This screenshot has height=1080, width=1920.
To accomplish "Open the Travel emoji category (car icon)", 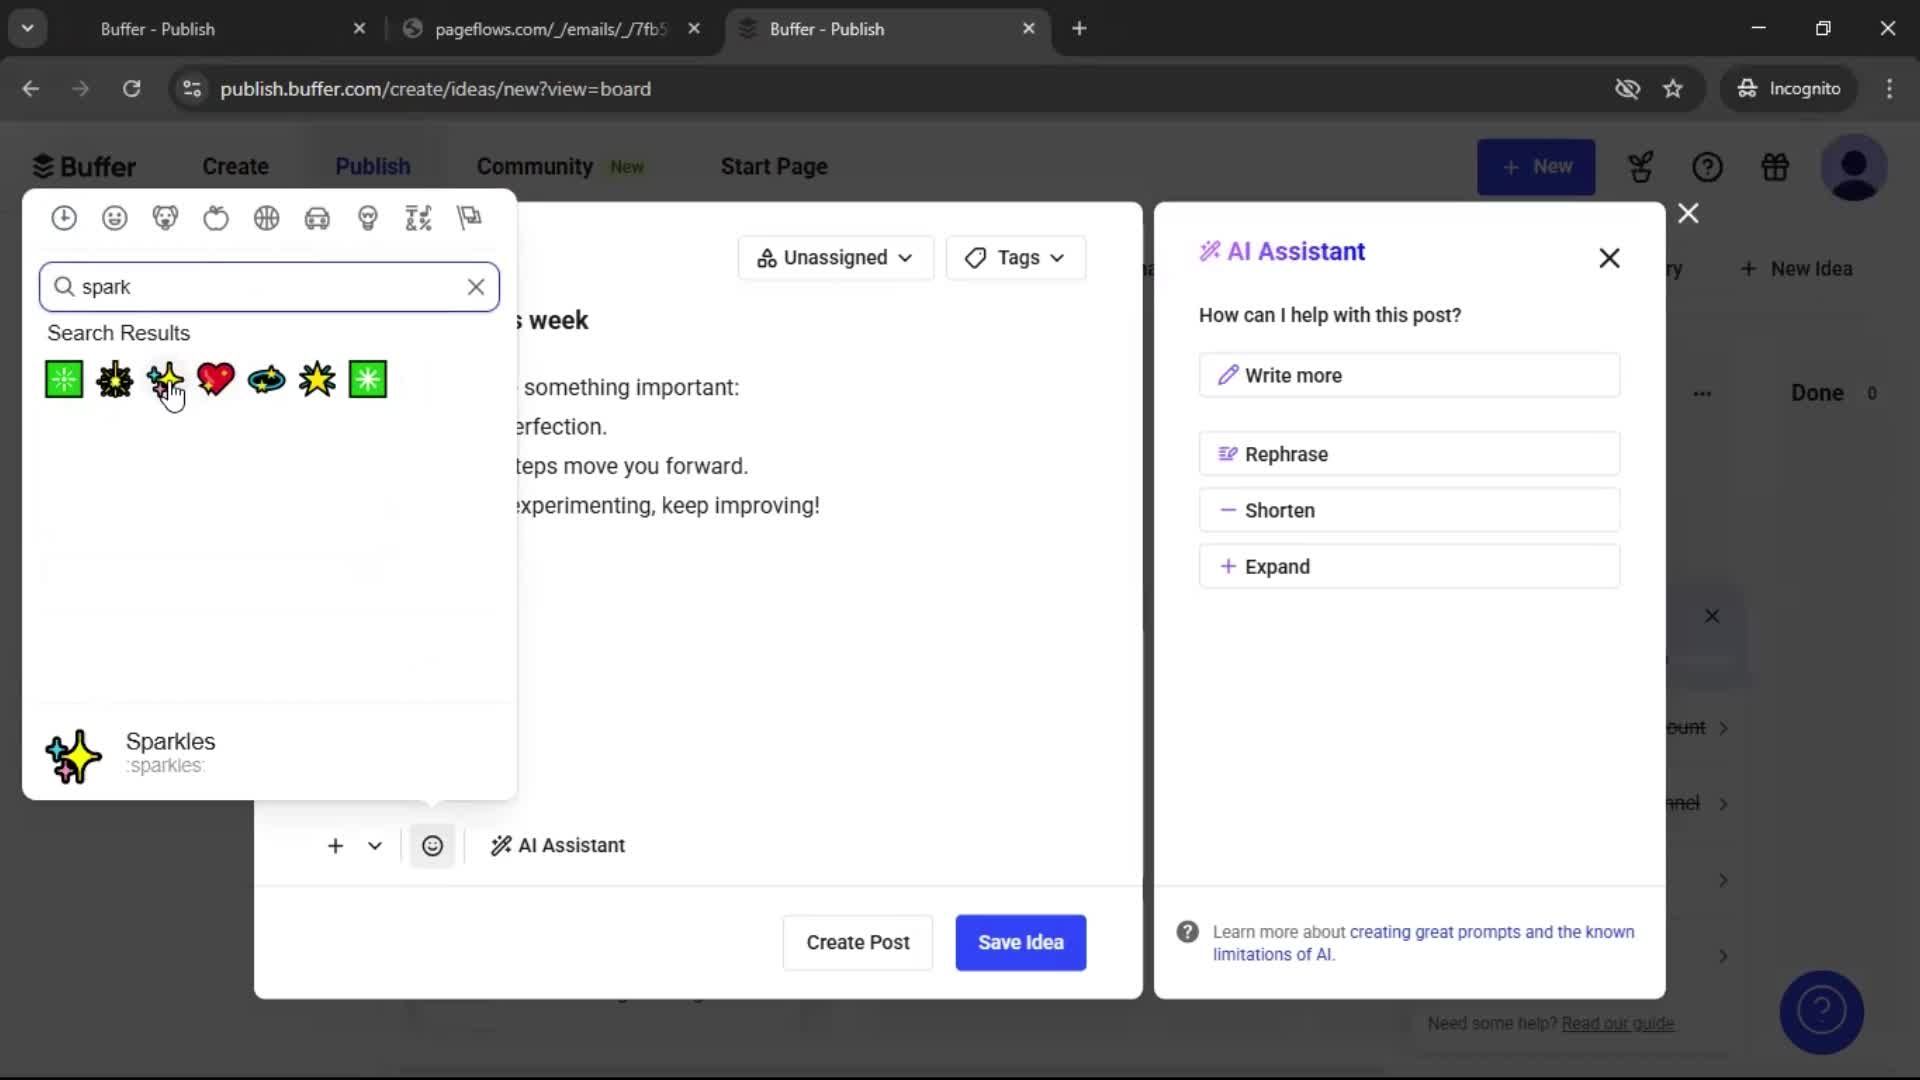I will (x=317, y=218).
